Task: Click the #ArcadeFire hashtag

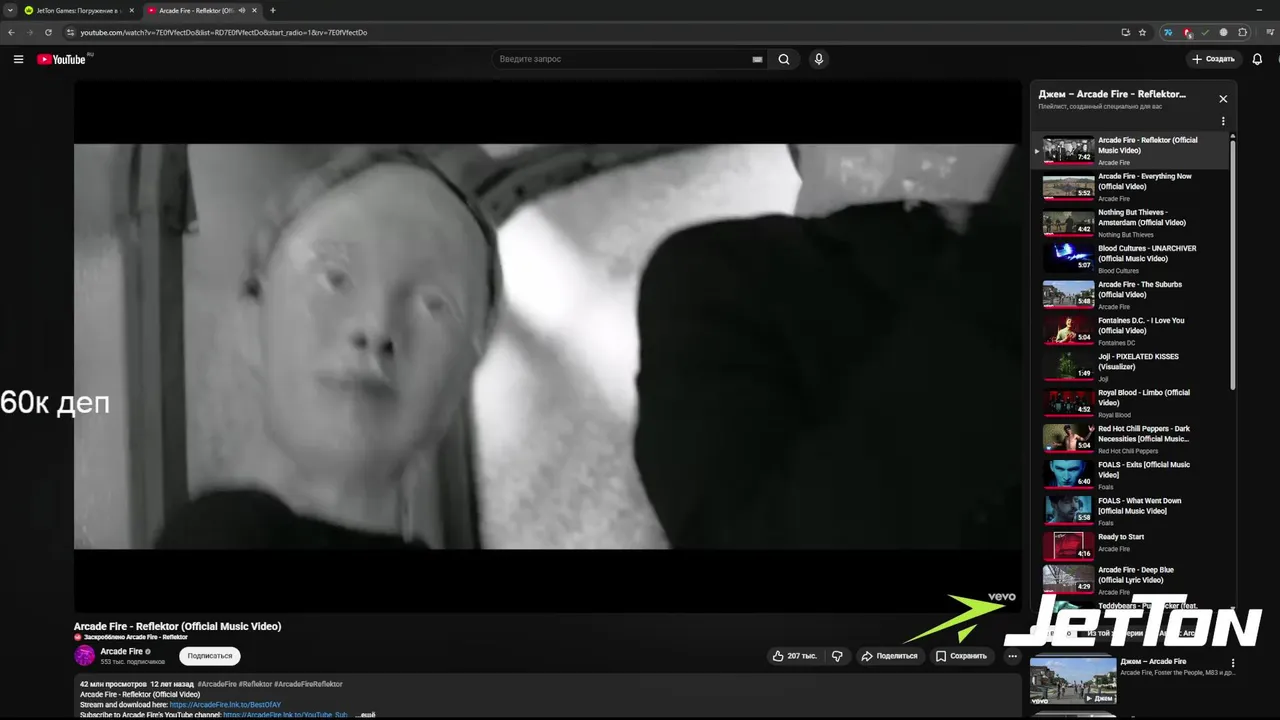Action: click(217, 684)
